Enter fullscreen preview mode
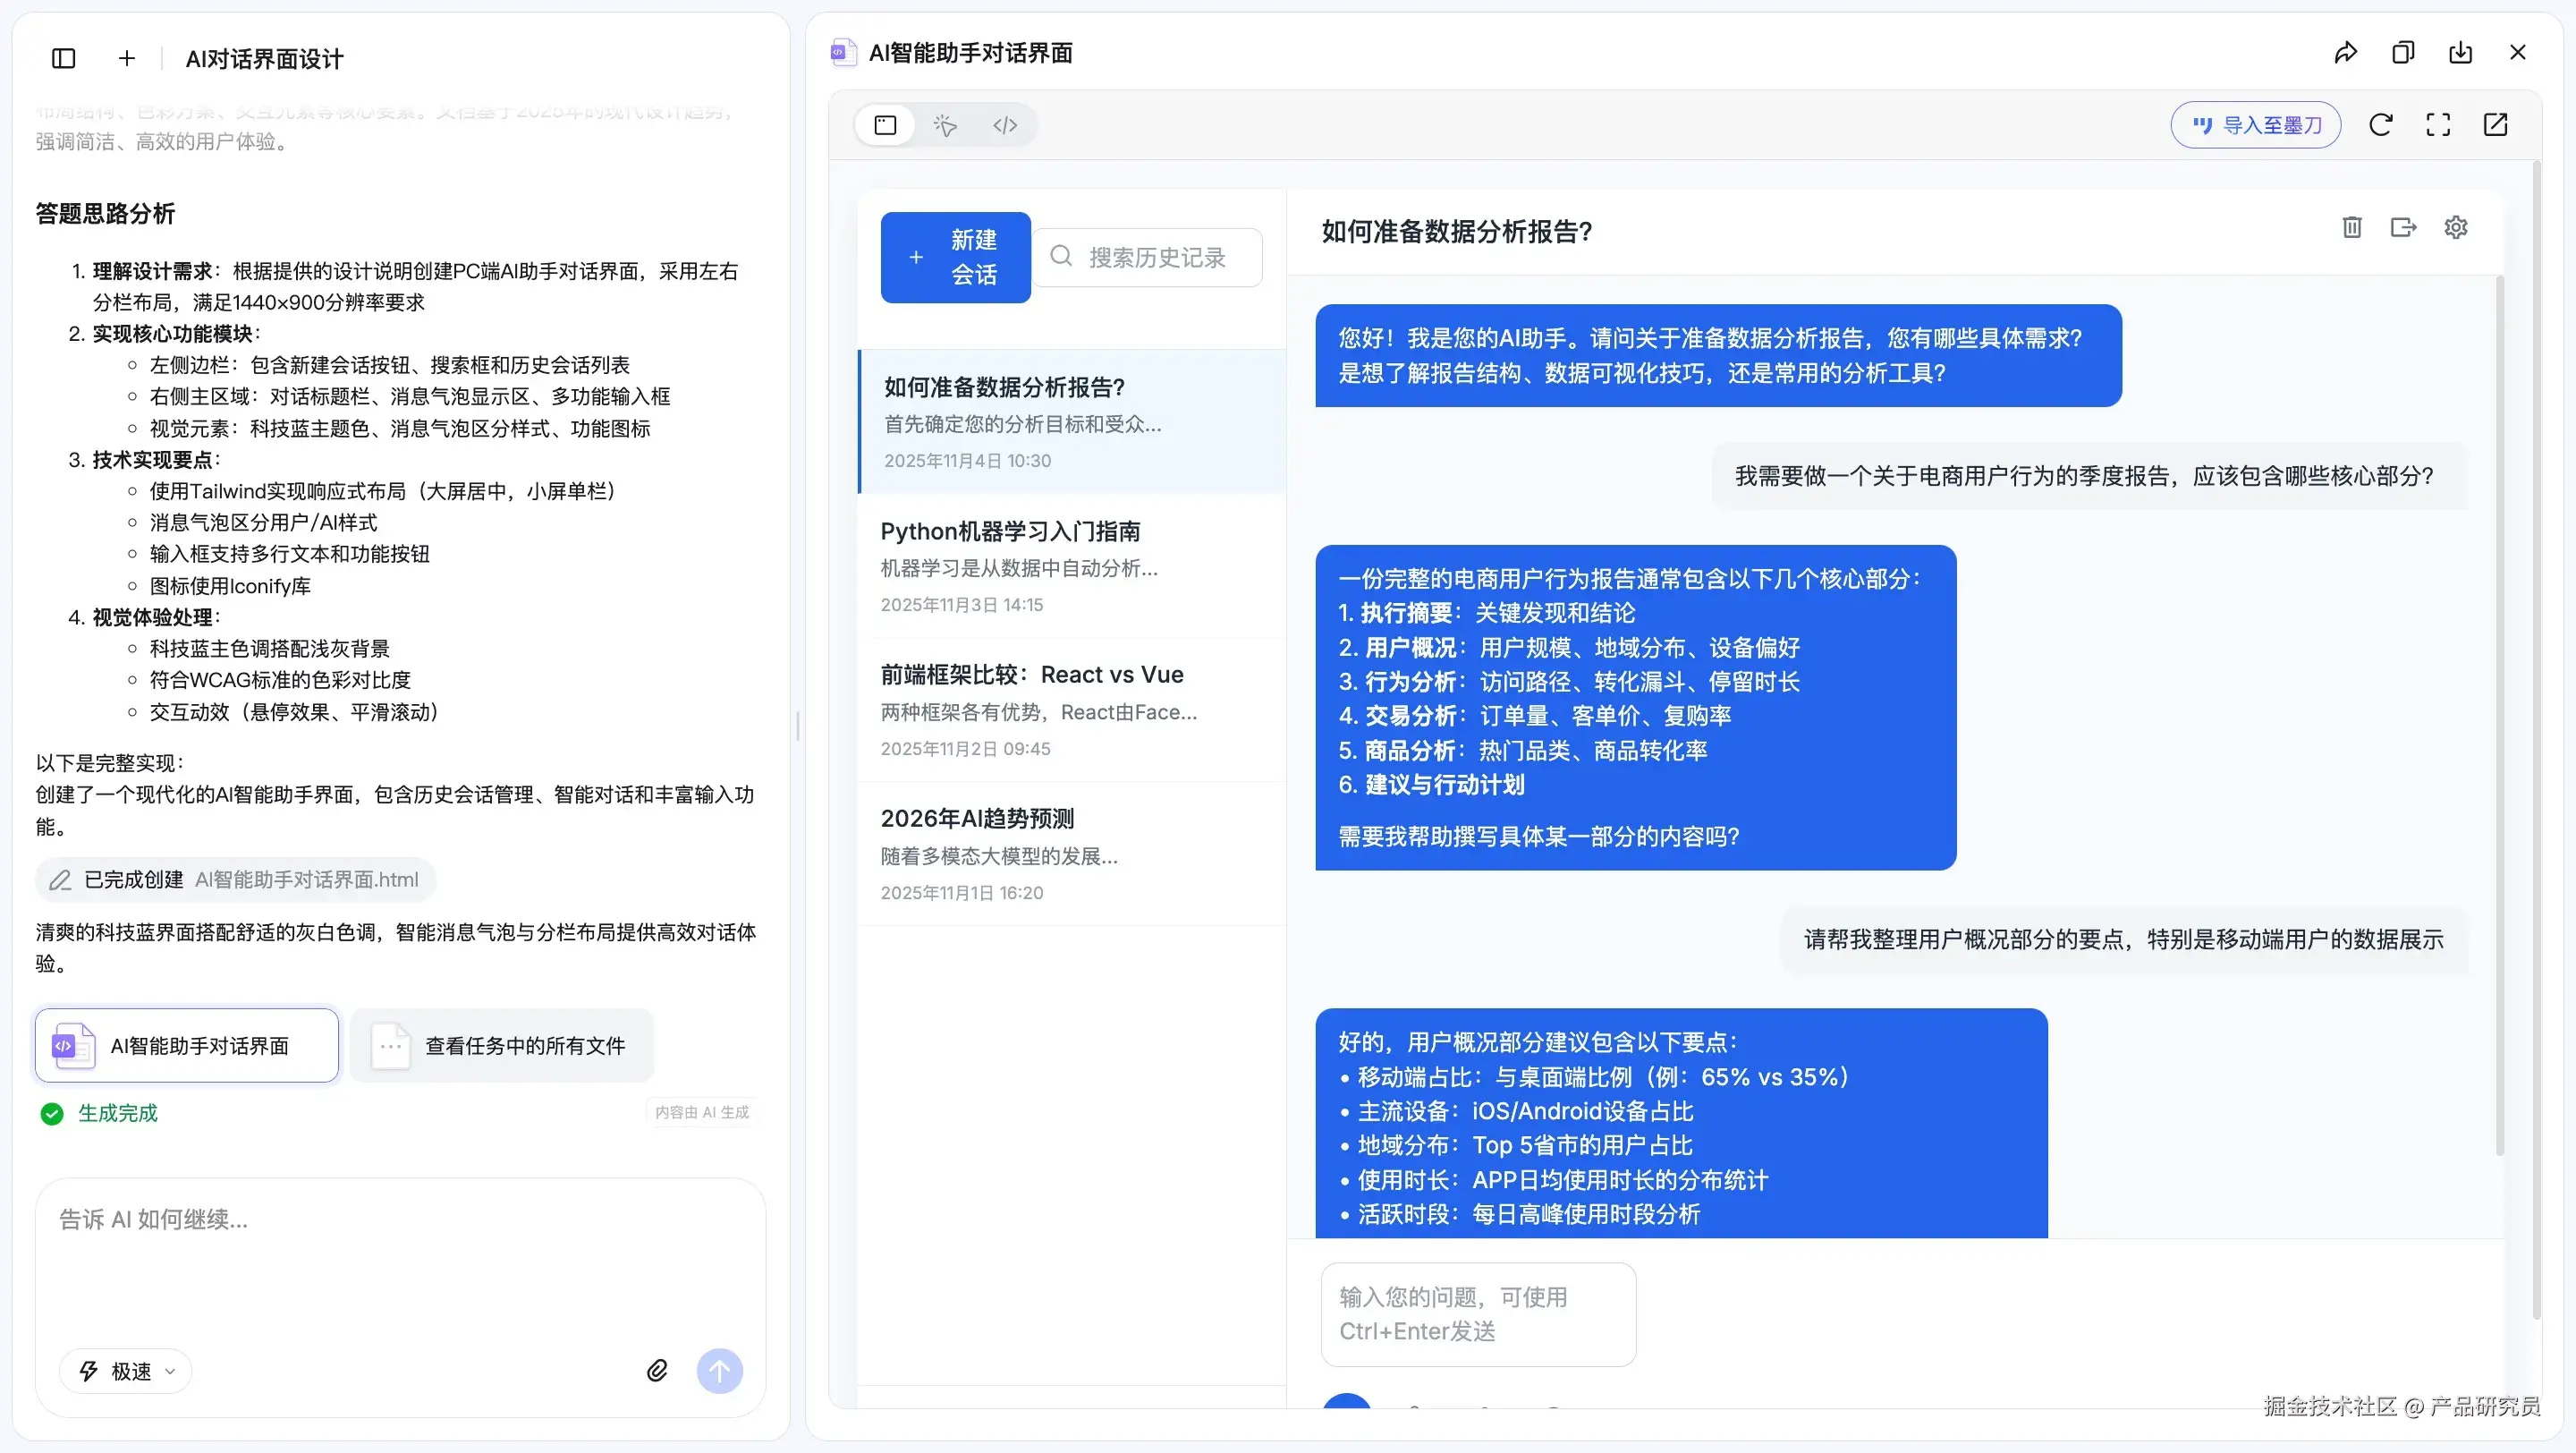This screenshot has width=2576, height=1453. [x=2438, y=125]
